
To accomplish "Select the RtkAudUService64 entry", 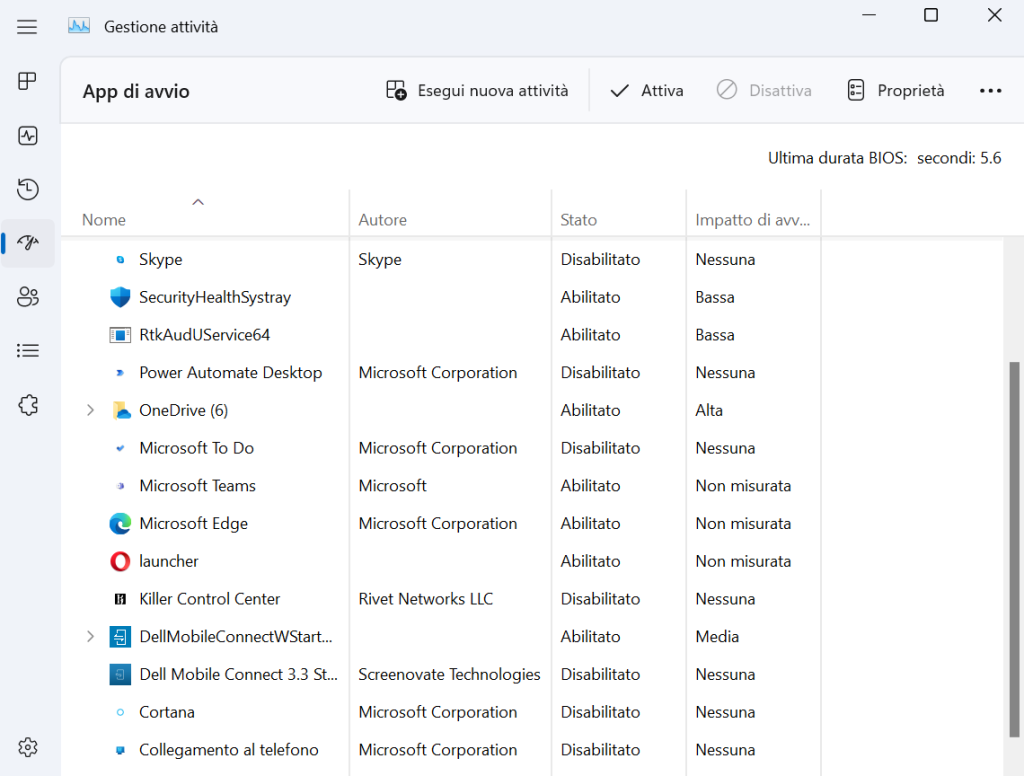I will pos(204,335).
